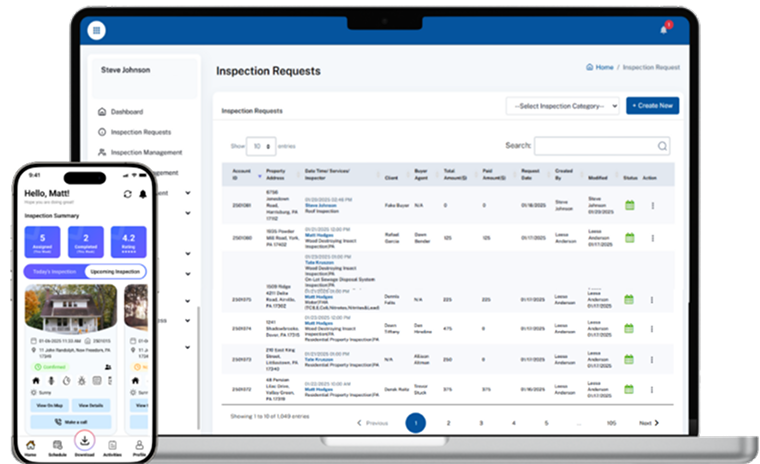Click status calendar icon for Rafael Garcia row
The width and height of the screenshot is (760, 464).
[630, 238]
